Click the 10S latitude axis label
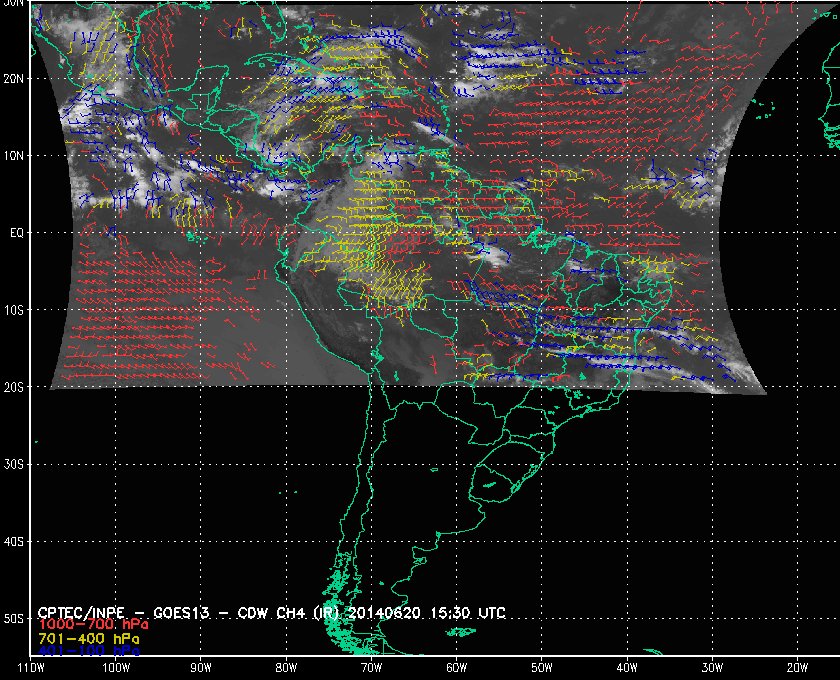 point(13,310)
